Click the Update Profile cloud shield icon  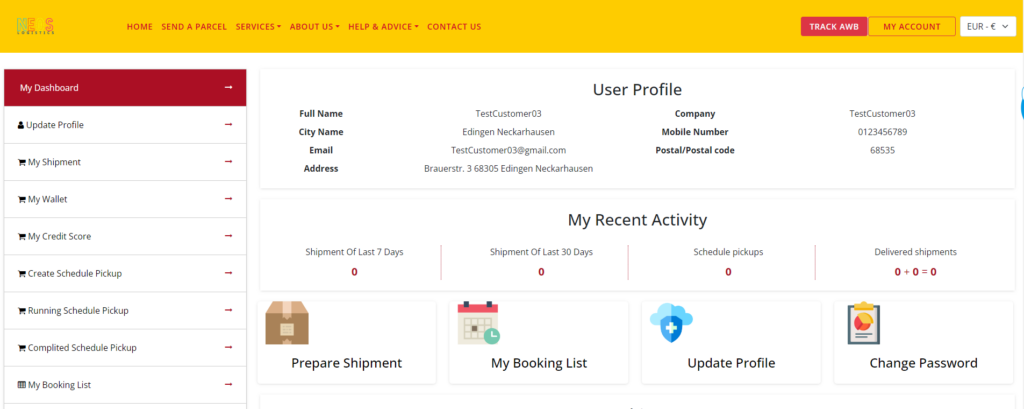[x=671, y=323]
